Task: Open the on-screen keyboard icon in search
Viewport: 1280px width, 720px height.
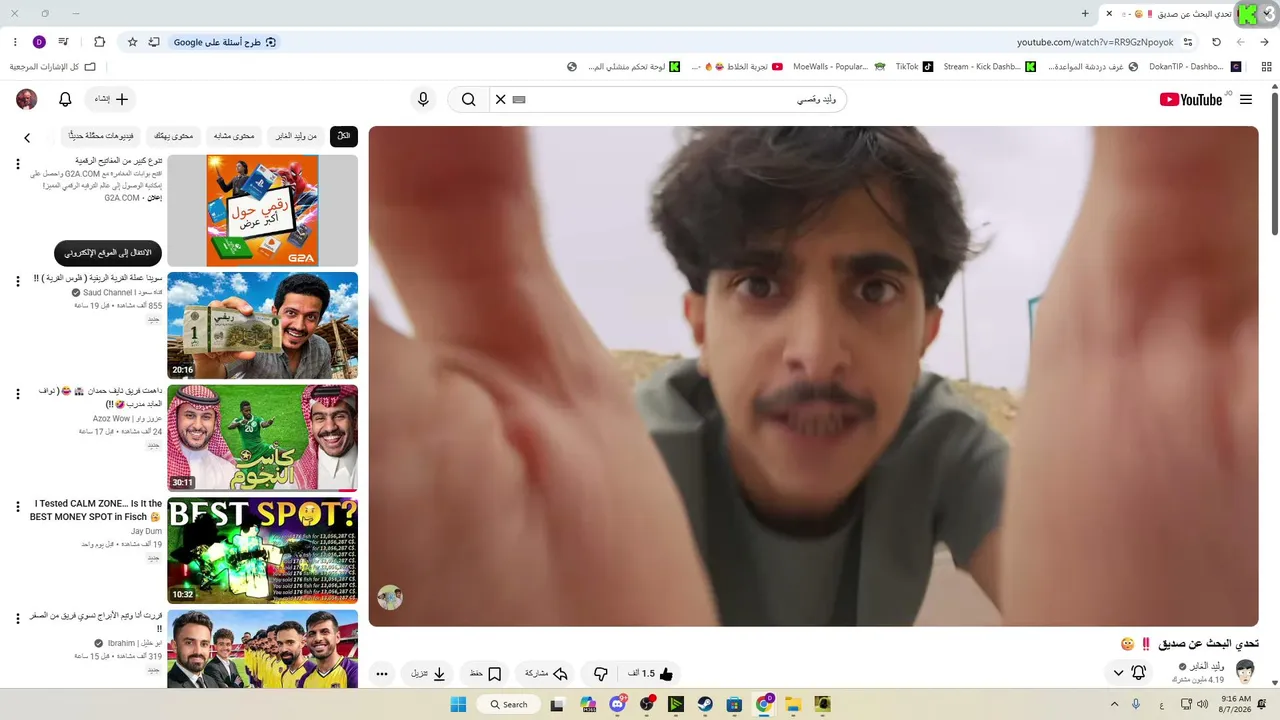Action: tap(519, 99)
